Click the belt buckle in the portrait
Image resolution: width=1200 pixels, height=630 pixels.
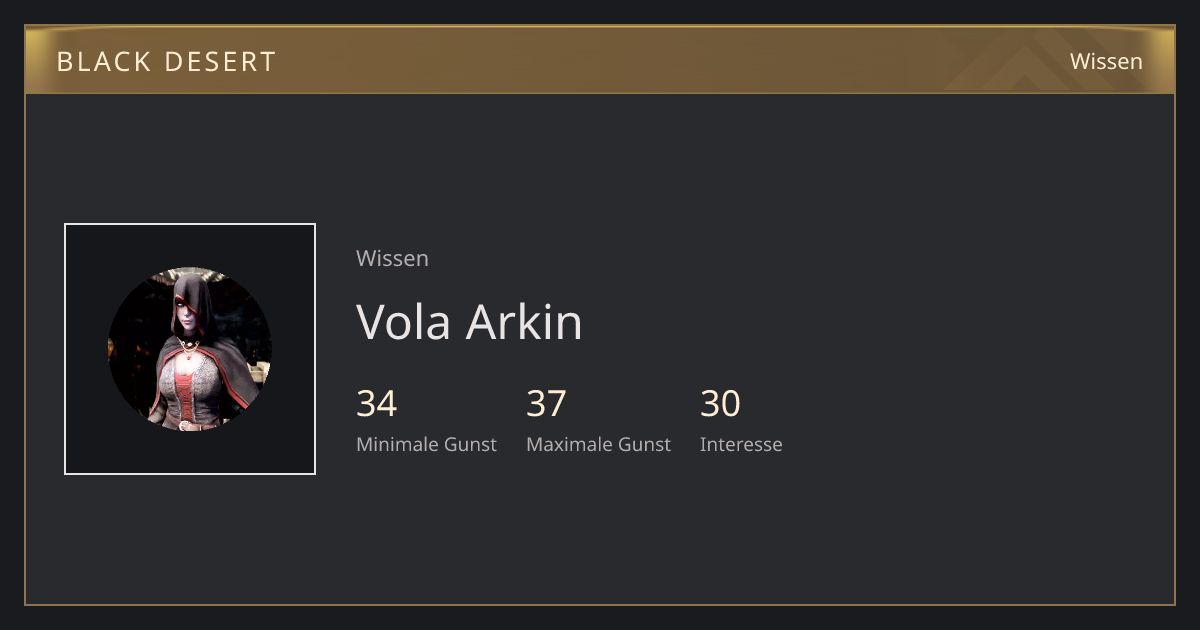(187, 425)
